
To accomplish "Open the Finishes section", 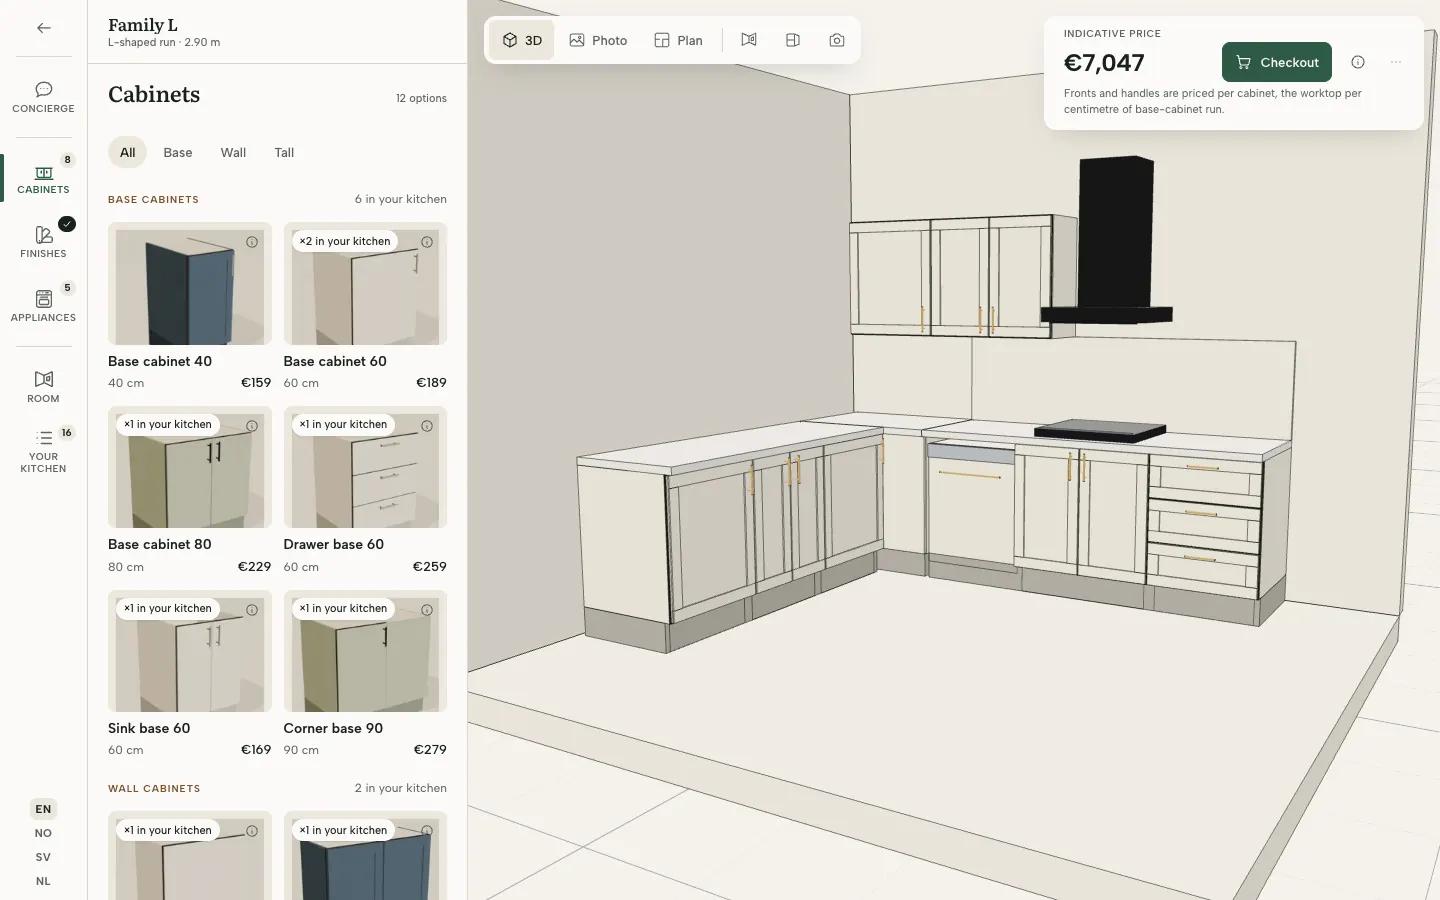I will pyautogui.click(x=43, y=242).
